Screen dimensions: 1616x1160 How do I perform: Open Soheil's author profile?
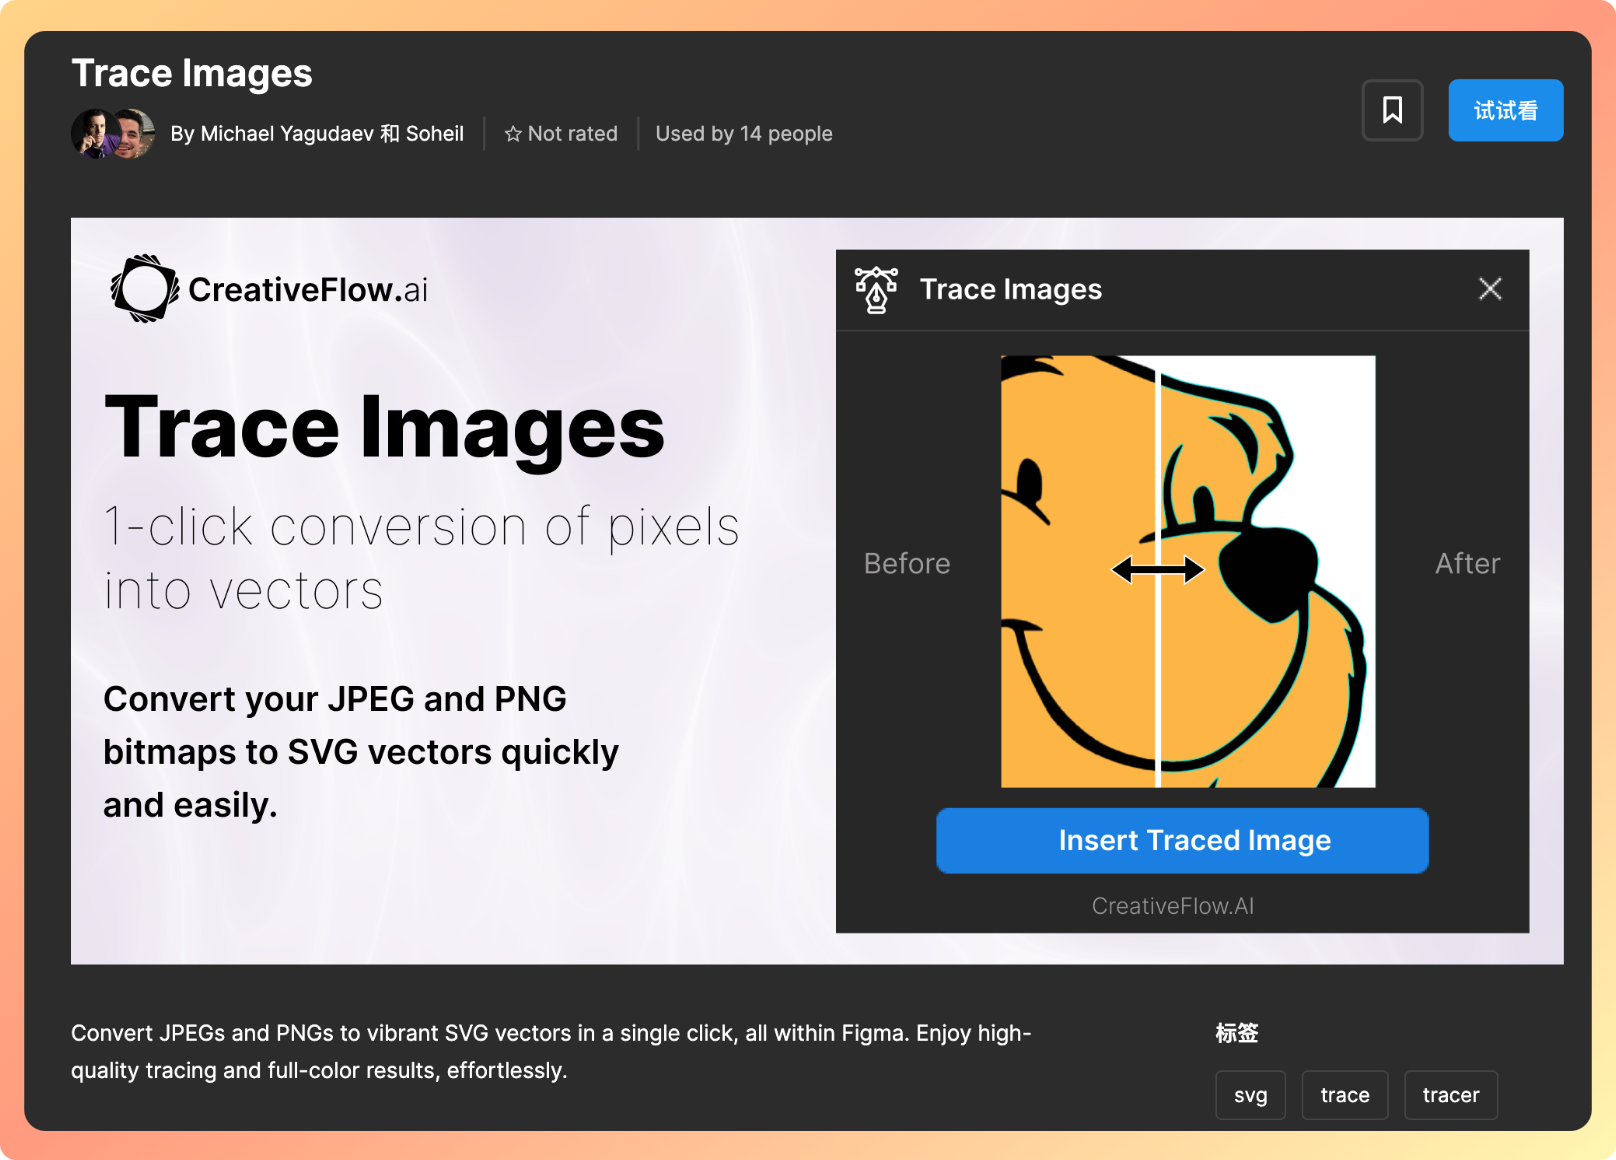pyautogui.click(x=435, y=134)
